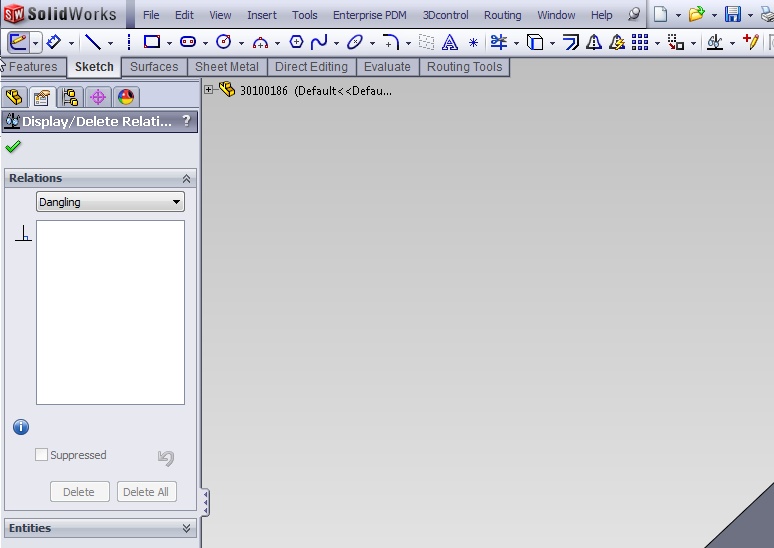Switch to the Sheet Metal tab

coord(227,67)
